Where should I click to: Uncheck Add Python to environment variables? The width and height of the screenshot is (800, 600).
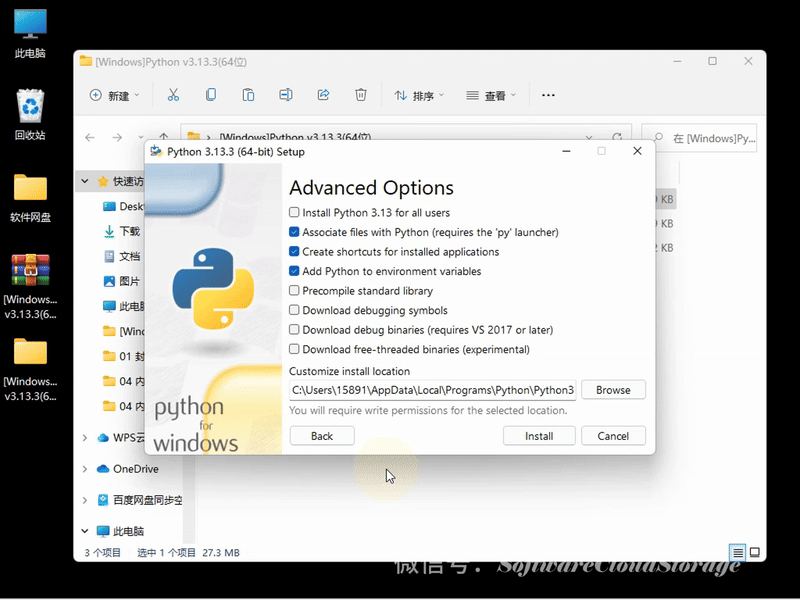coord(294,271)
